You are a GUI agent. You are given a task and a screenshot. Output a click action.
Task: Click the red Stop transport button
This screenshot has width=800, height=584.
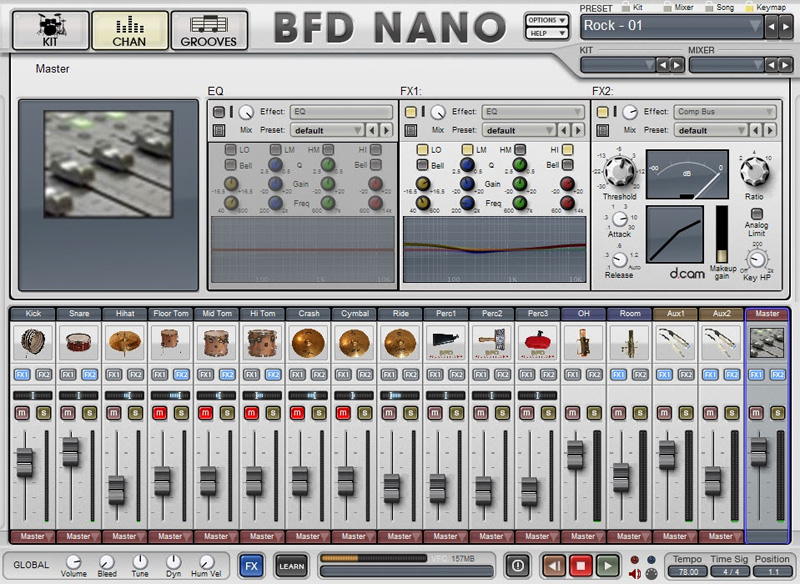click(x=581, y=566)
